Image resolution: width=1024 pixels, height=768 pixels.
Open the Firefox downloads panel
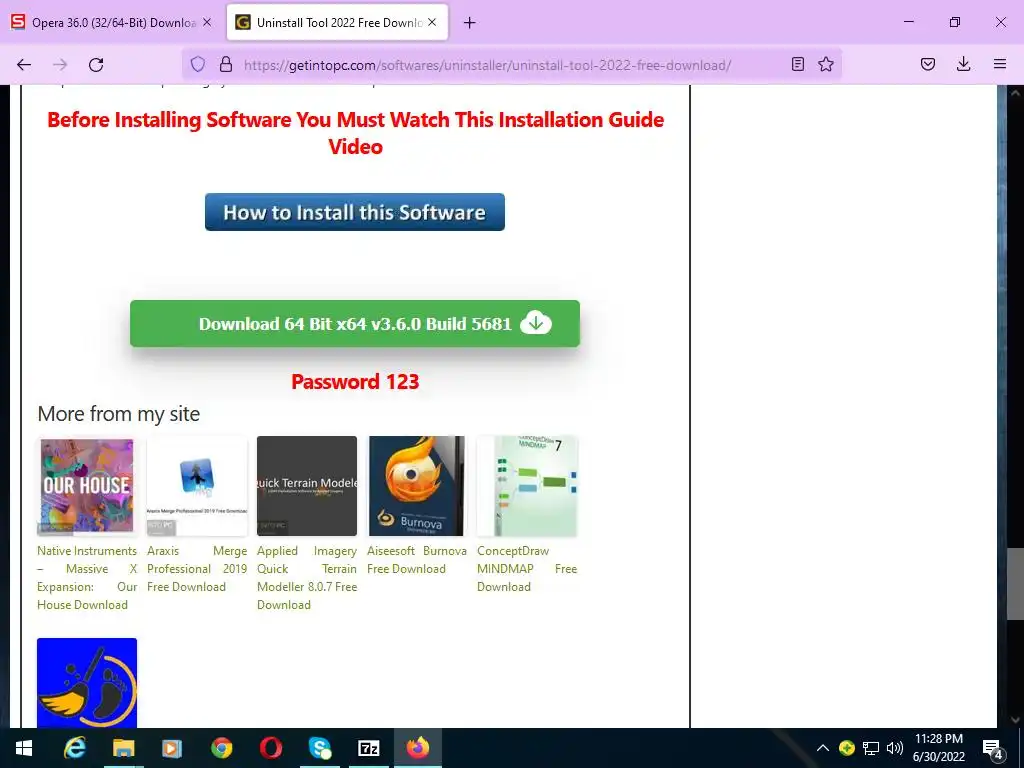click(963, 64)
